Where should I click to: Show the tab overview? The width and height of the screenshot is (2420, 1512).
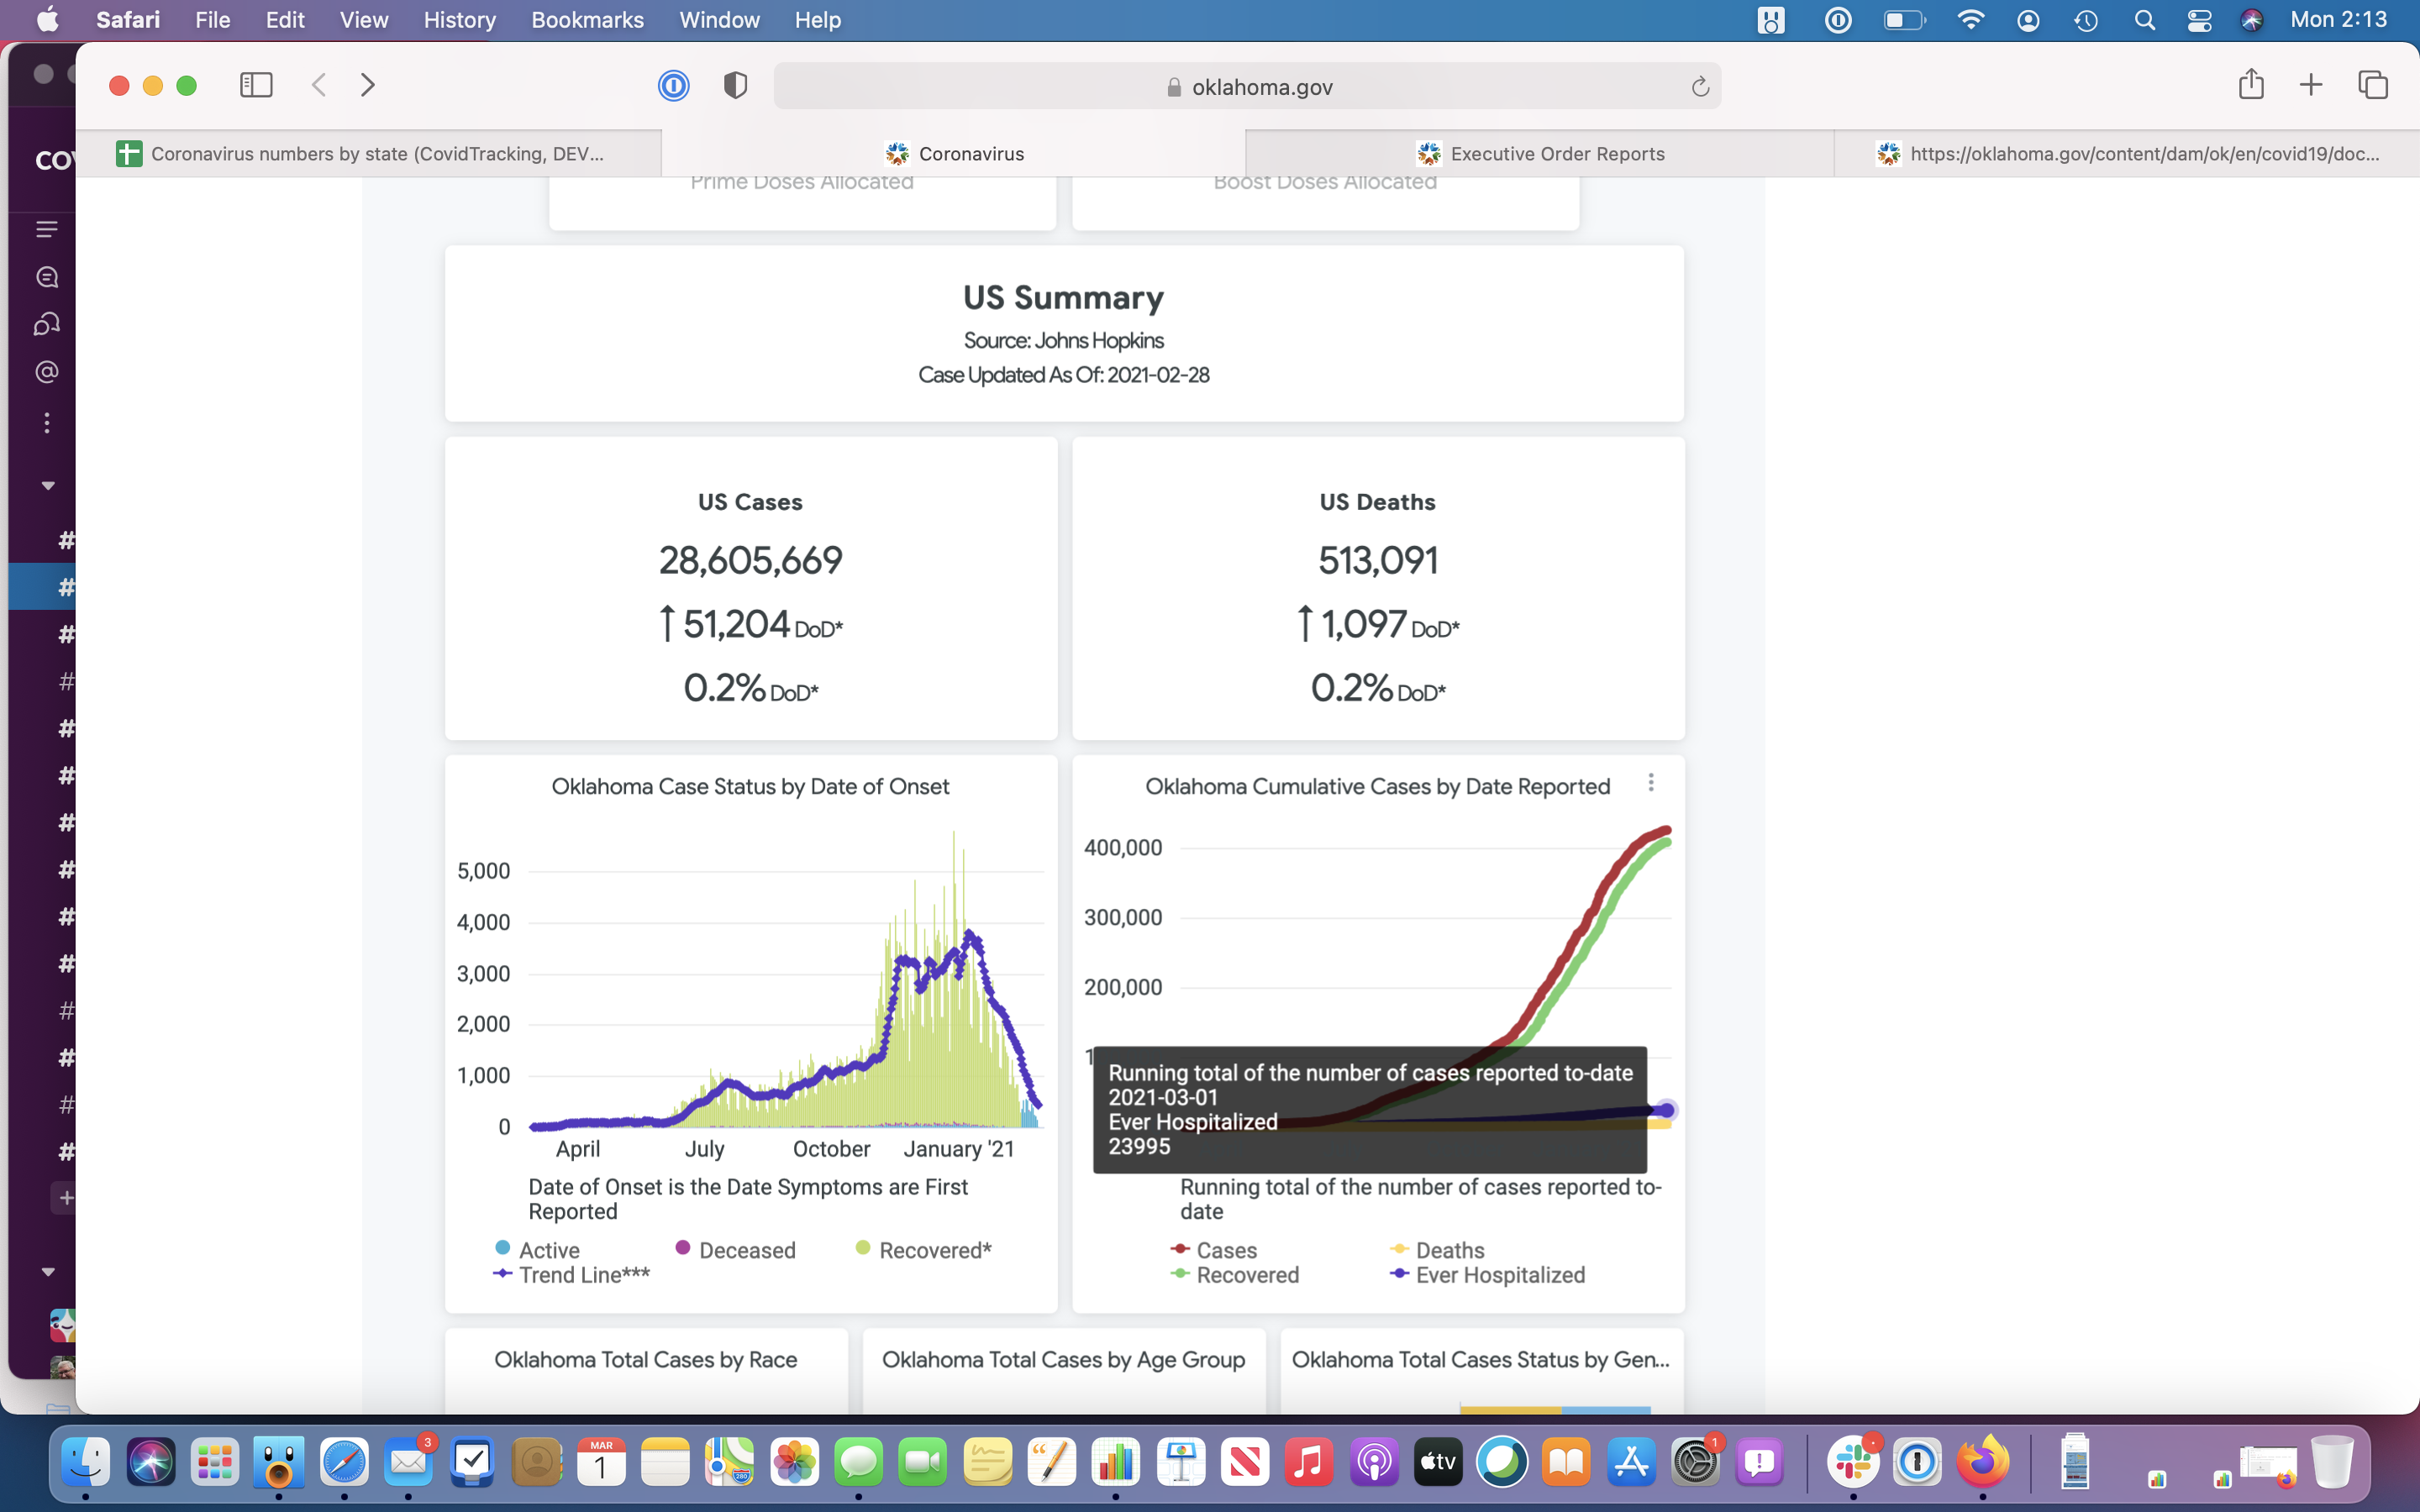tap(2373, 85)
